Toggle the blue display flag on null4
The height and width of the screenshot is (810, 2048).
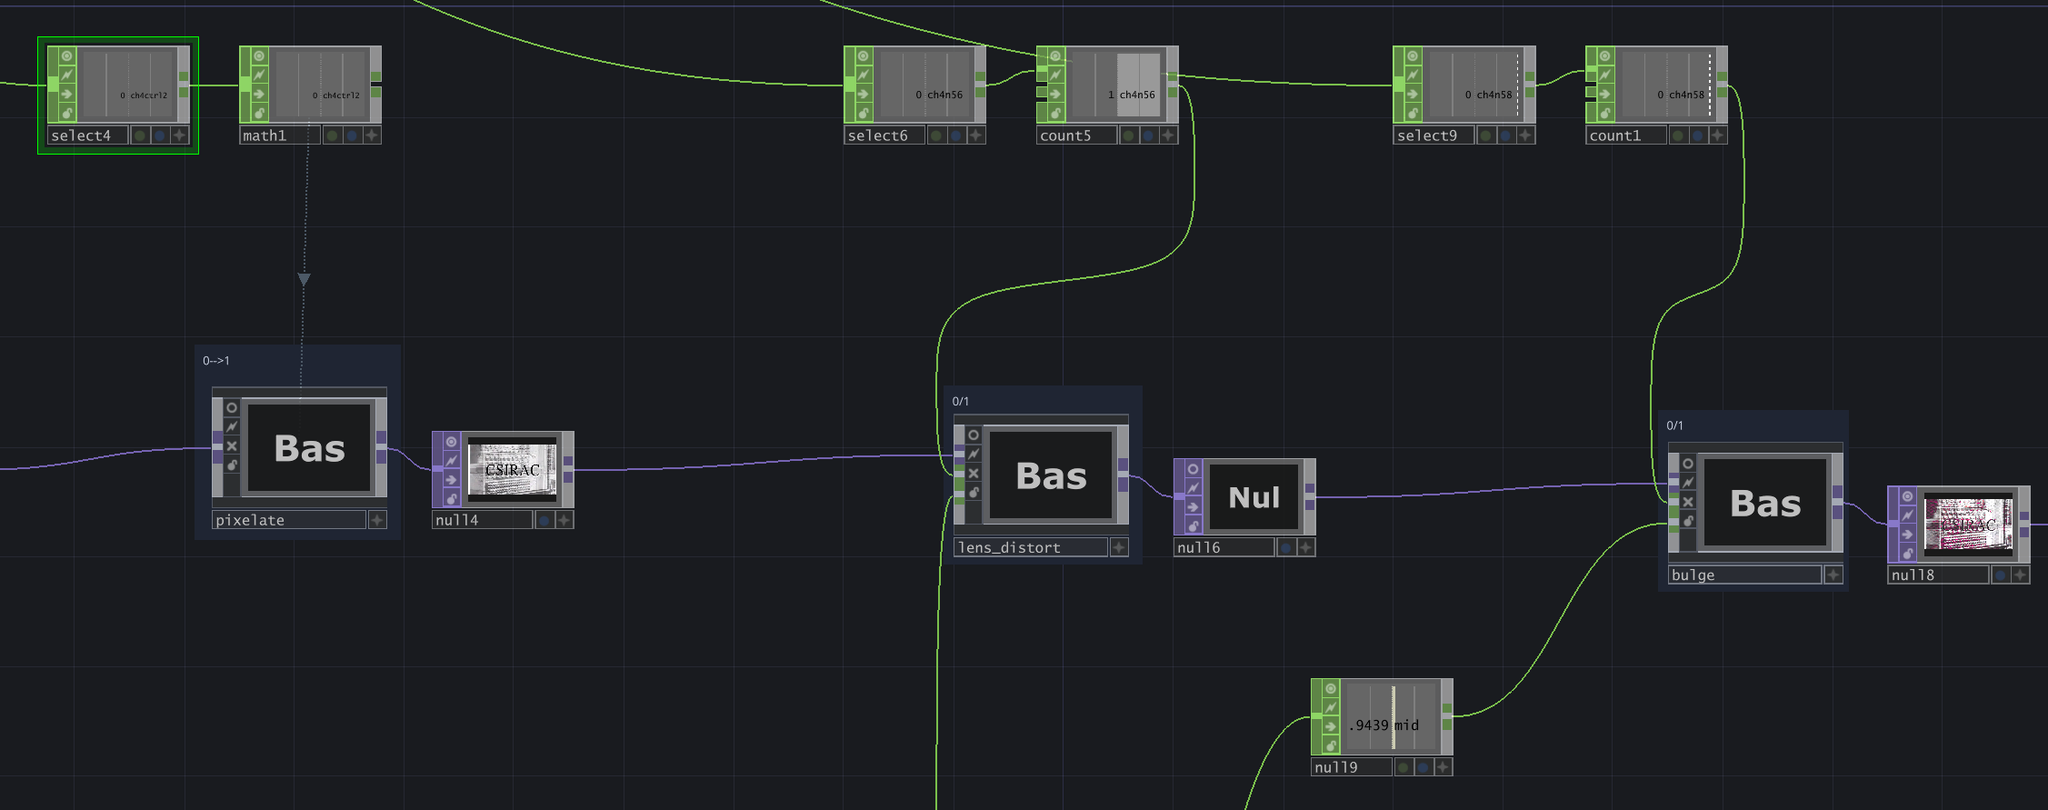544,520
